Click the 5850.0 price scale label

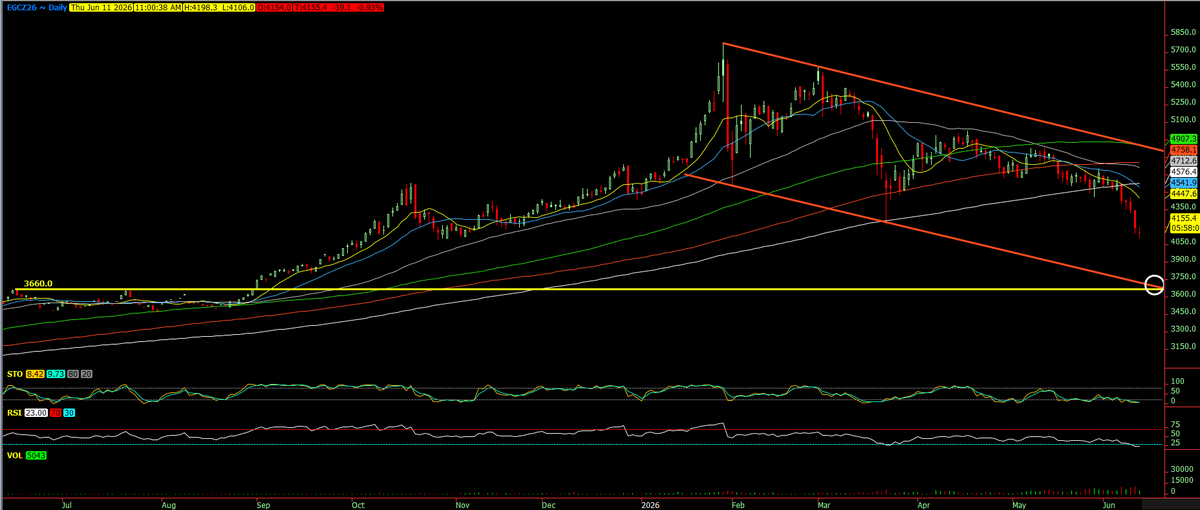pos(1181,32)
